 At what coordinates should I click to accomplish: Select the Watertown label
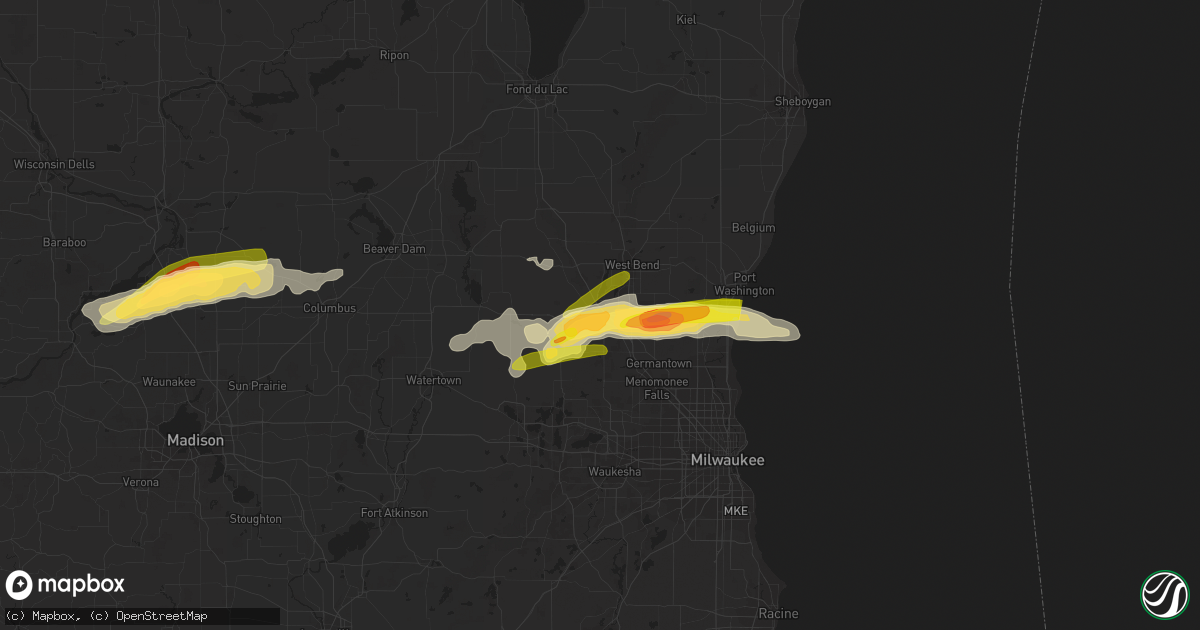coord(434,380)
